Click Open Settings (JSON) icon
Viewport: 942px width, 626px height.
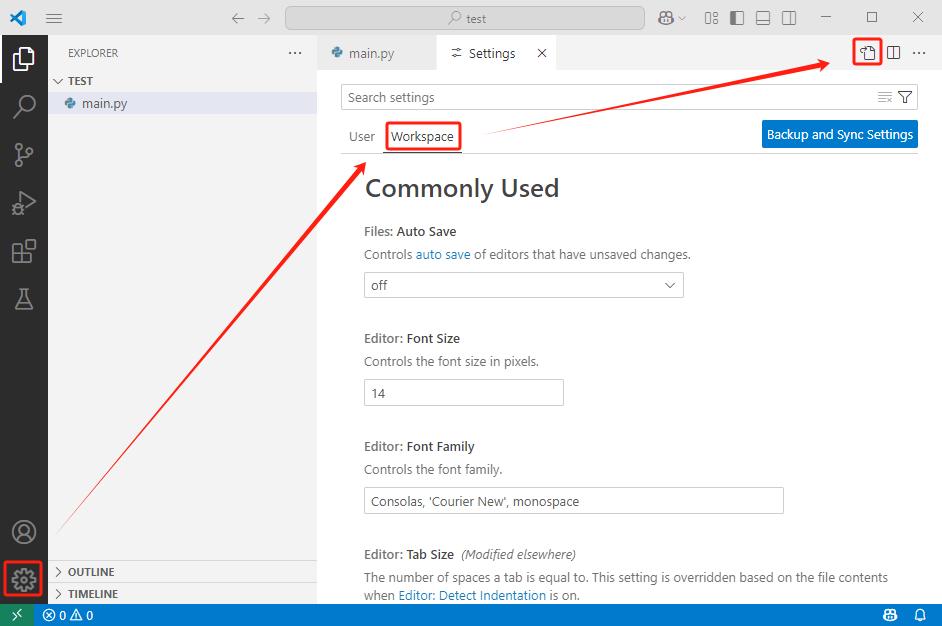pyautogui.click(x=867, y=52)
